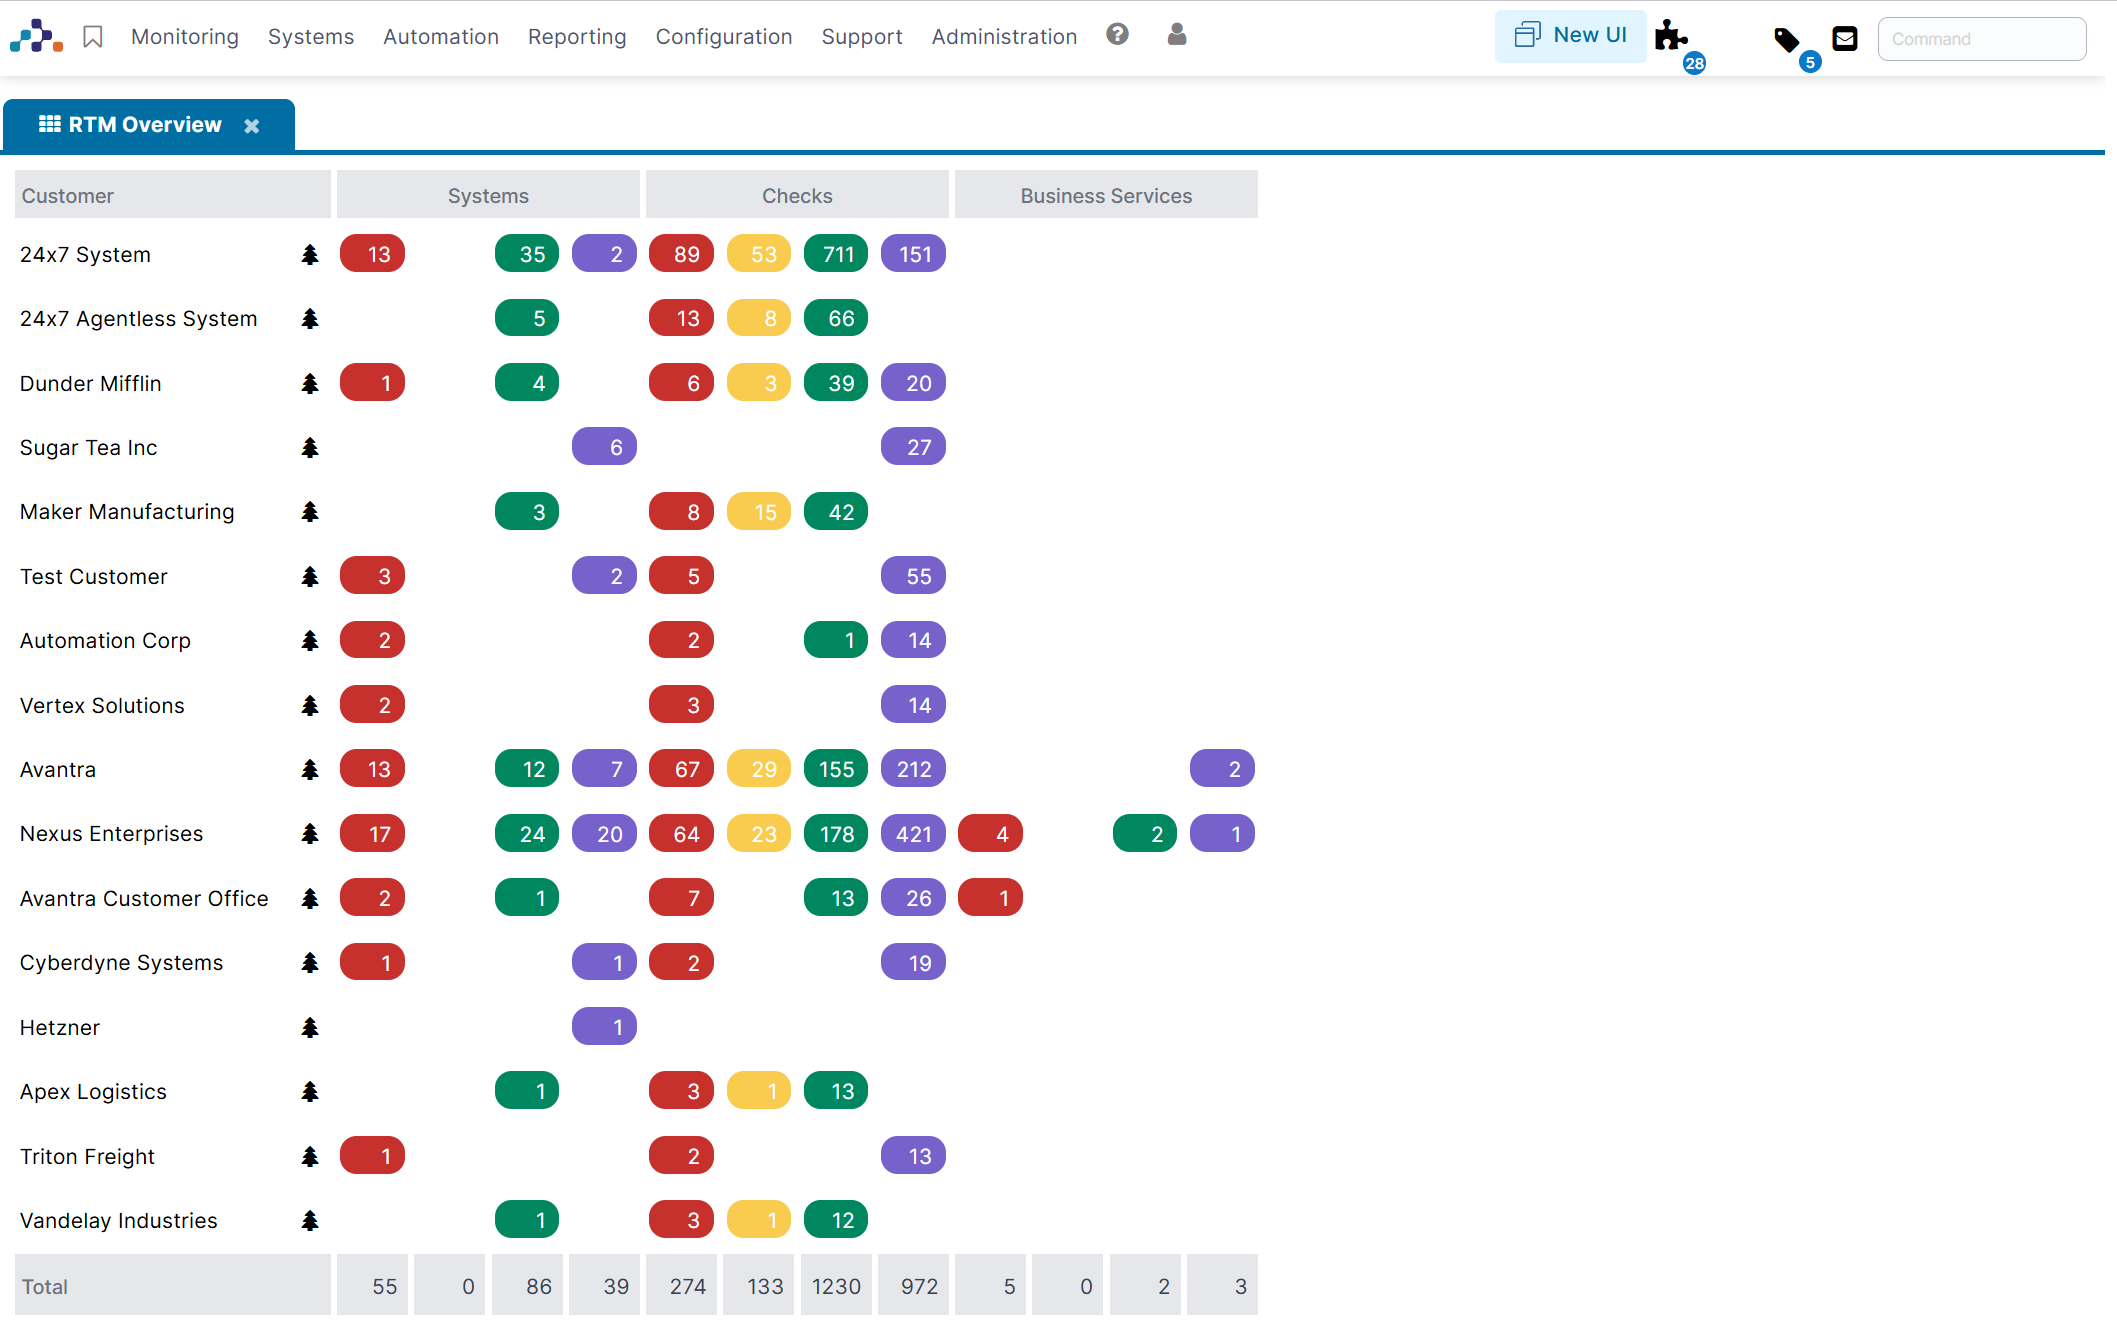The image size is (2117, 1343).
Task: Close the RTM Overview tab
Action: (252, 126)
